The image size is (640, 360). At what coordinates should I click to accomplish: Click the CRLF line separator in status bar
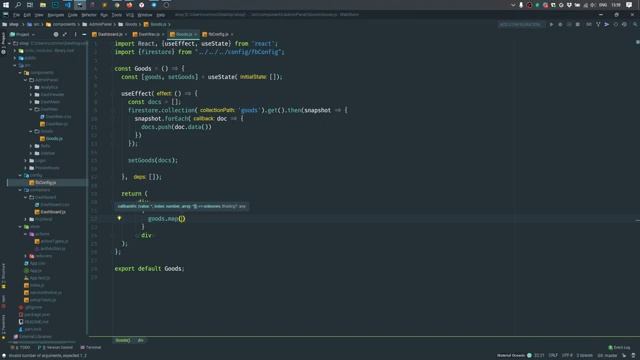tap(553, 356)
